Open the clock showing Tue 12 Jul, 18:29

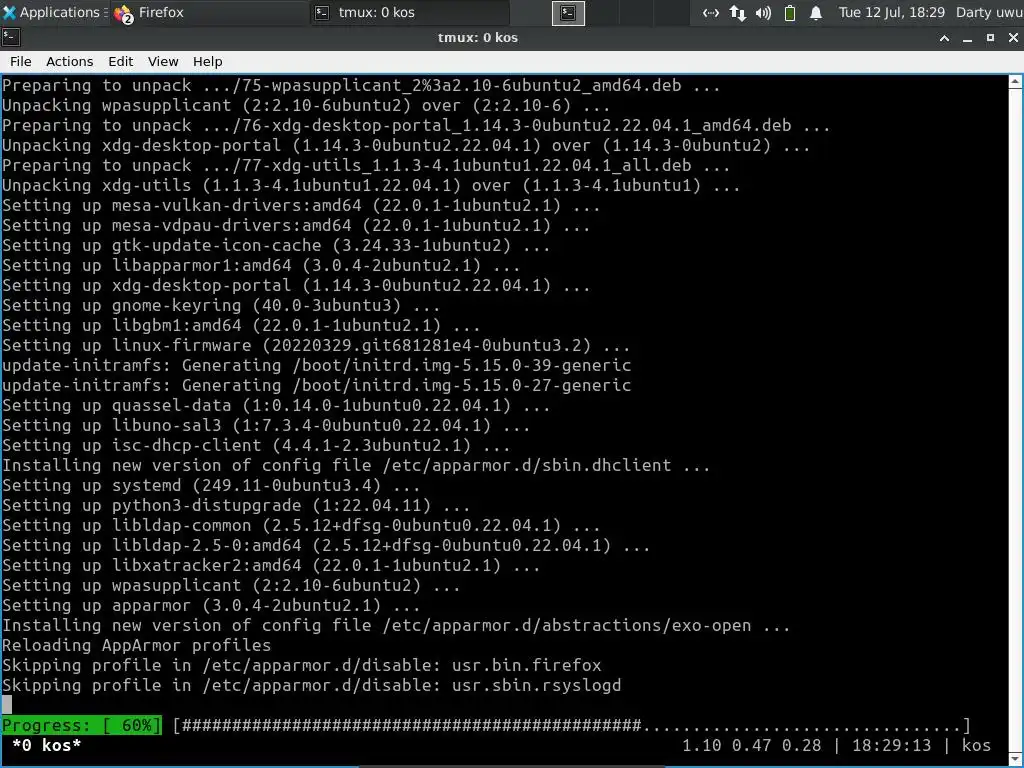pos(891,12)
